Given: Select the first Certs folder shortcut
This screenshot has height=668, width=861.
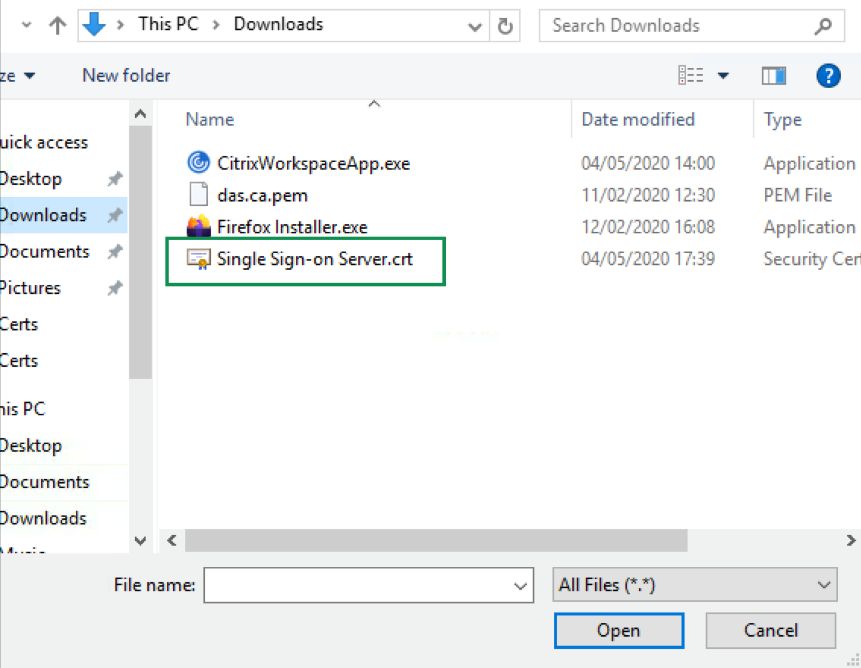Looking at the screenshot, I should 19,324.
